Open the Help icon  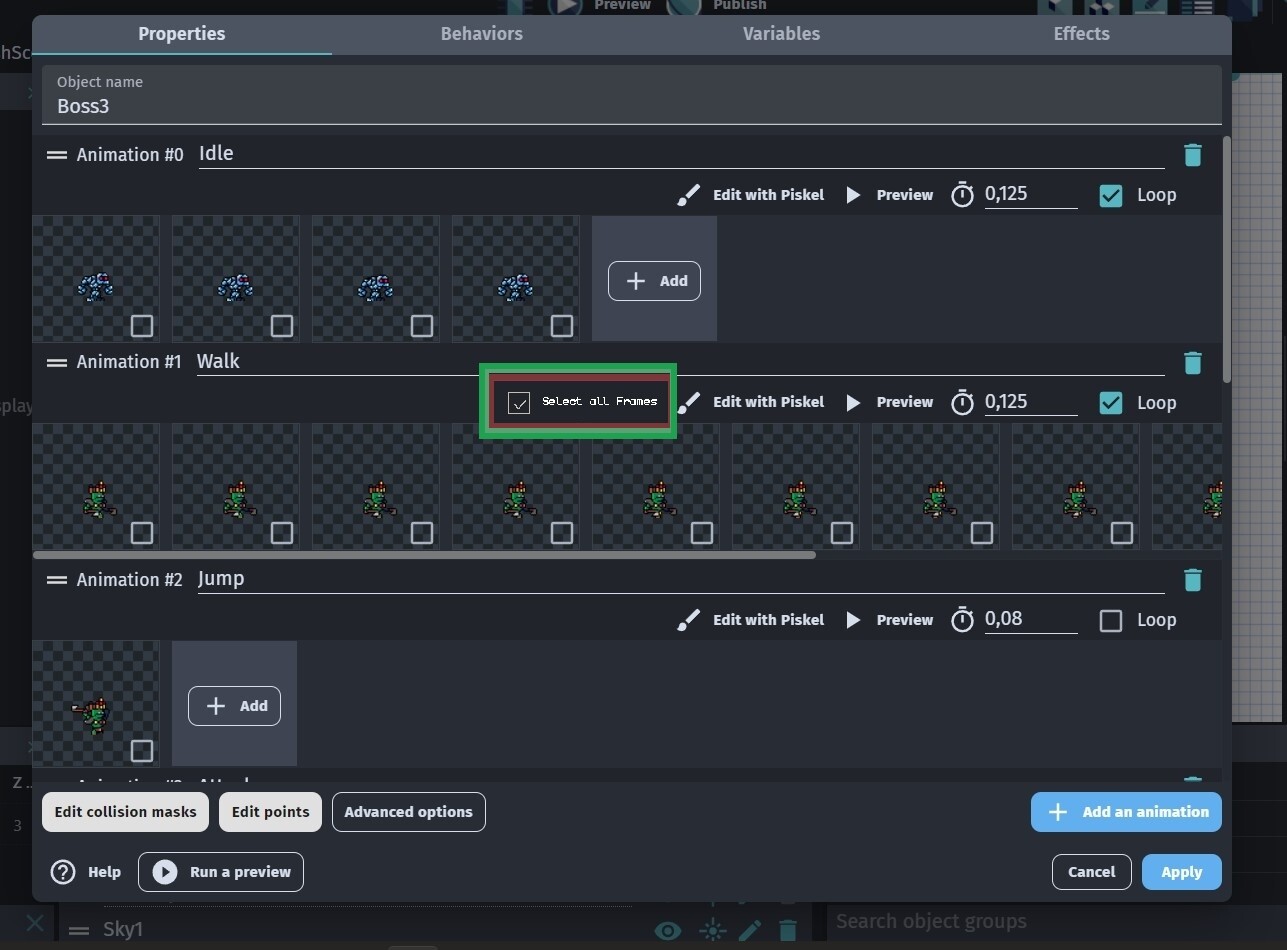[x=62, y=872]
